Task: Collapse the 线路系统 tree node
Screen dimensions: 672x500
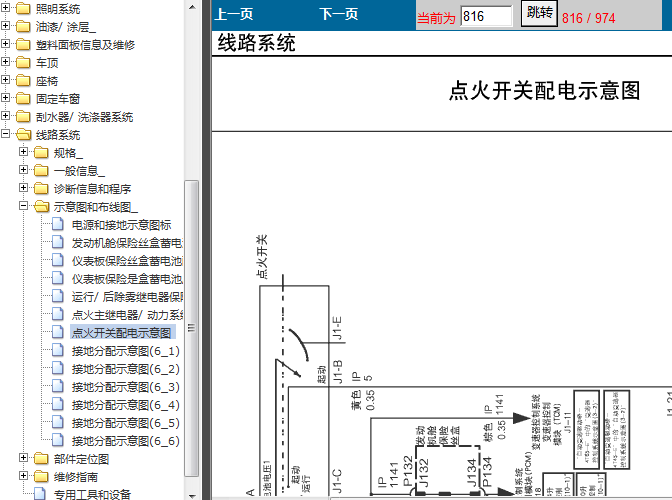Action: click(x=5, y=134)
